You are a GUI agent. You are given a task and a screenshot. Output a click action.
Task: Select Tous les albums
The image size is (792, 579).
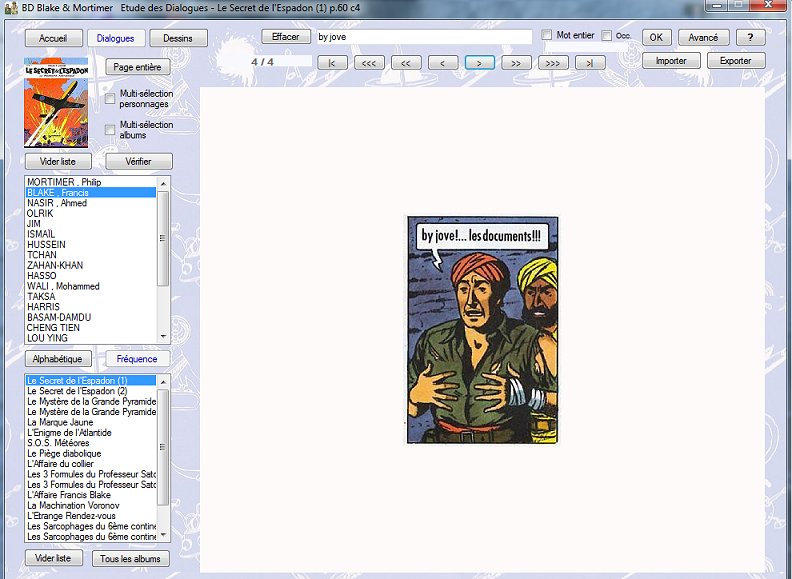pos(130,558)
